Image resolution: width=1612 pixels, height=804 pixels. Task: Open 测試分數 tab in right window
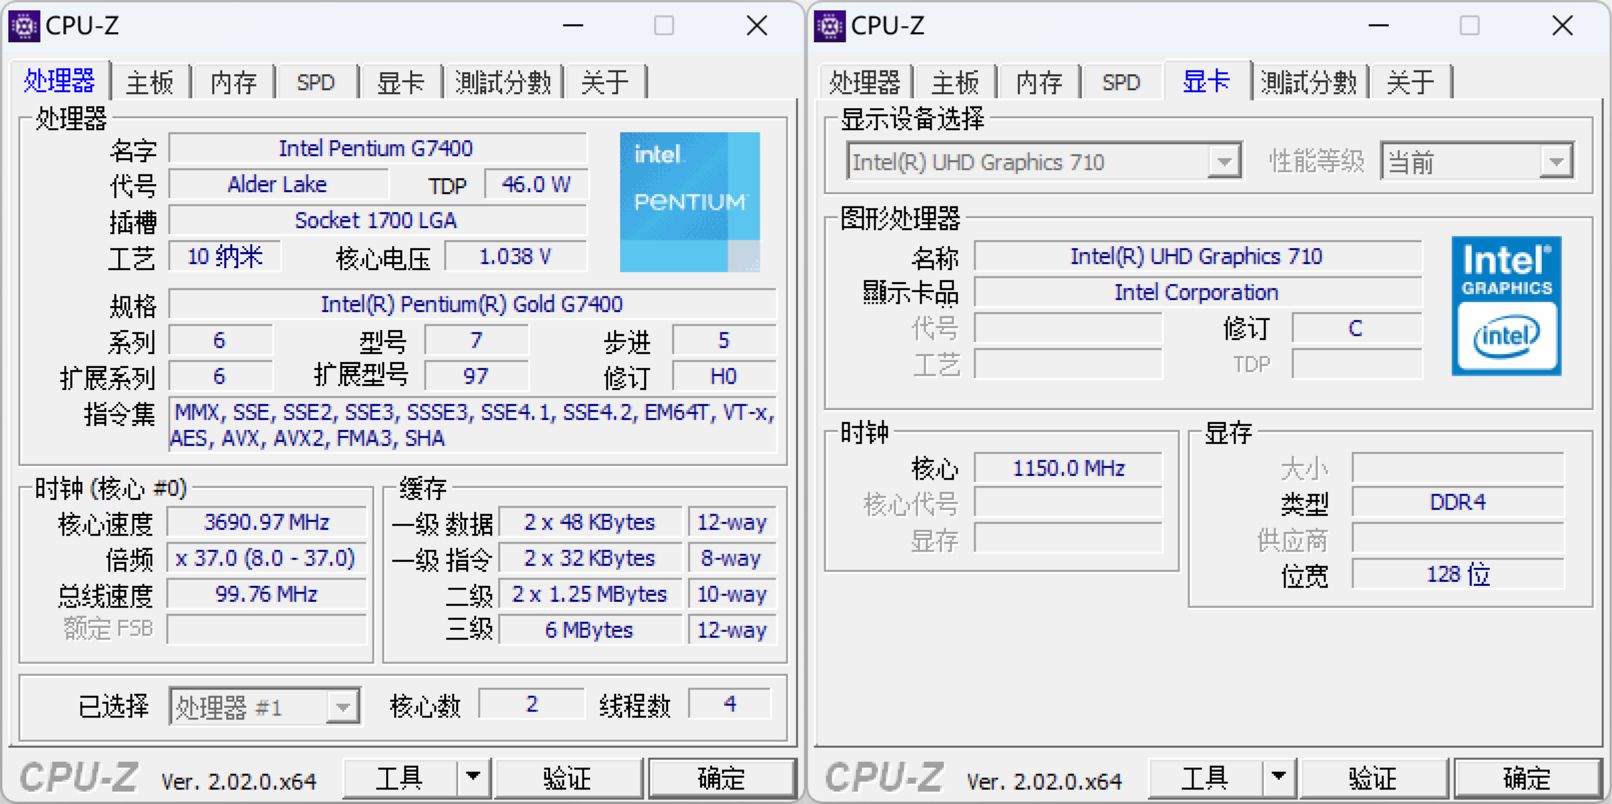point(1309,82)
